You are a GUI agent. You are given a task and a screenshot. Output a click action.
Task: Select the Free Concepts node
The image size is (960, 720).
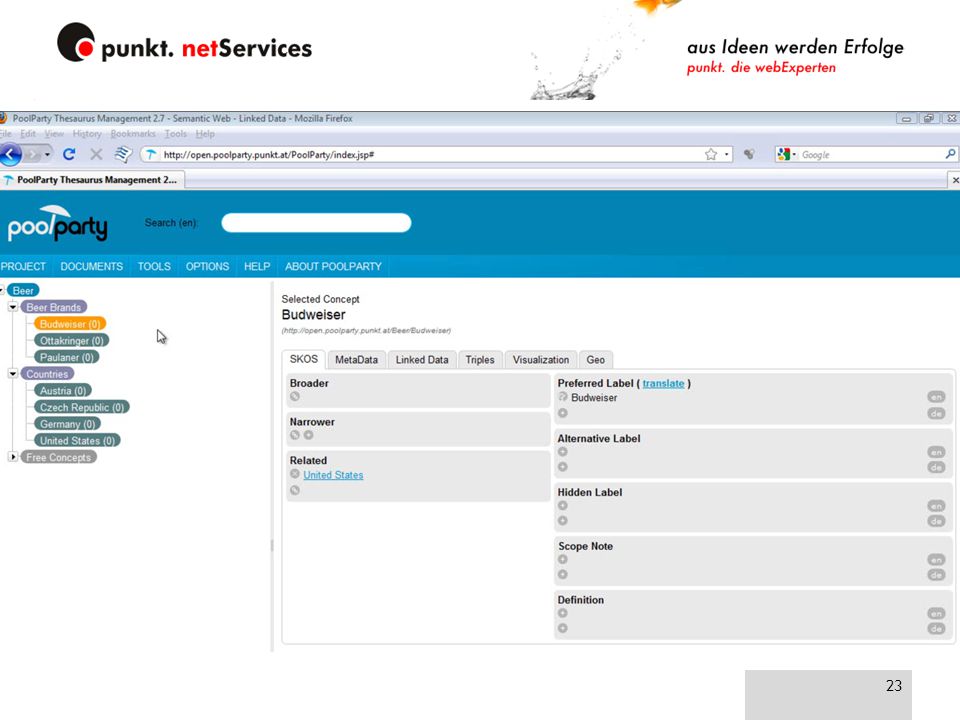tap(58, 457)
